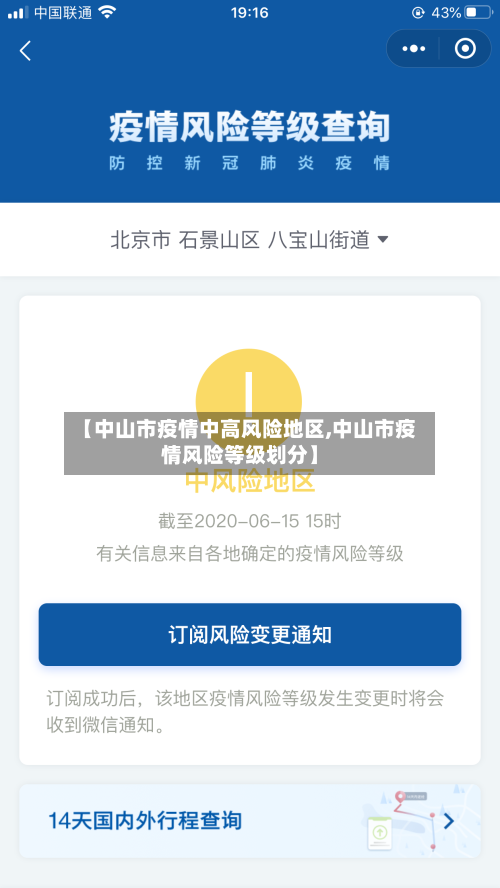
Task: Tap the 疫情风险等级查询 header title
Action: (250, 126)
